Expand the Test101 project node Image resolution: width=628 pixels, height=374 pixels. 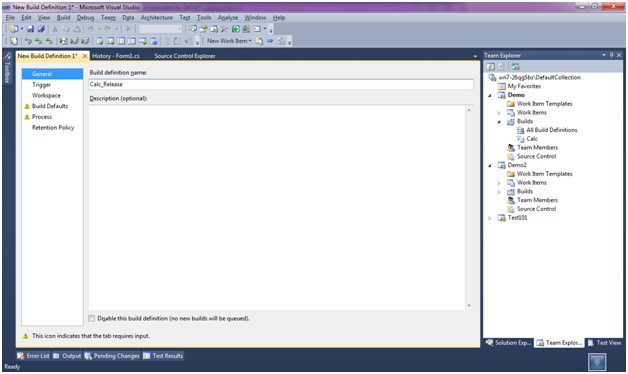point(489,218)
